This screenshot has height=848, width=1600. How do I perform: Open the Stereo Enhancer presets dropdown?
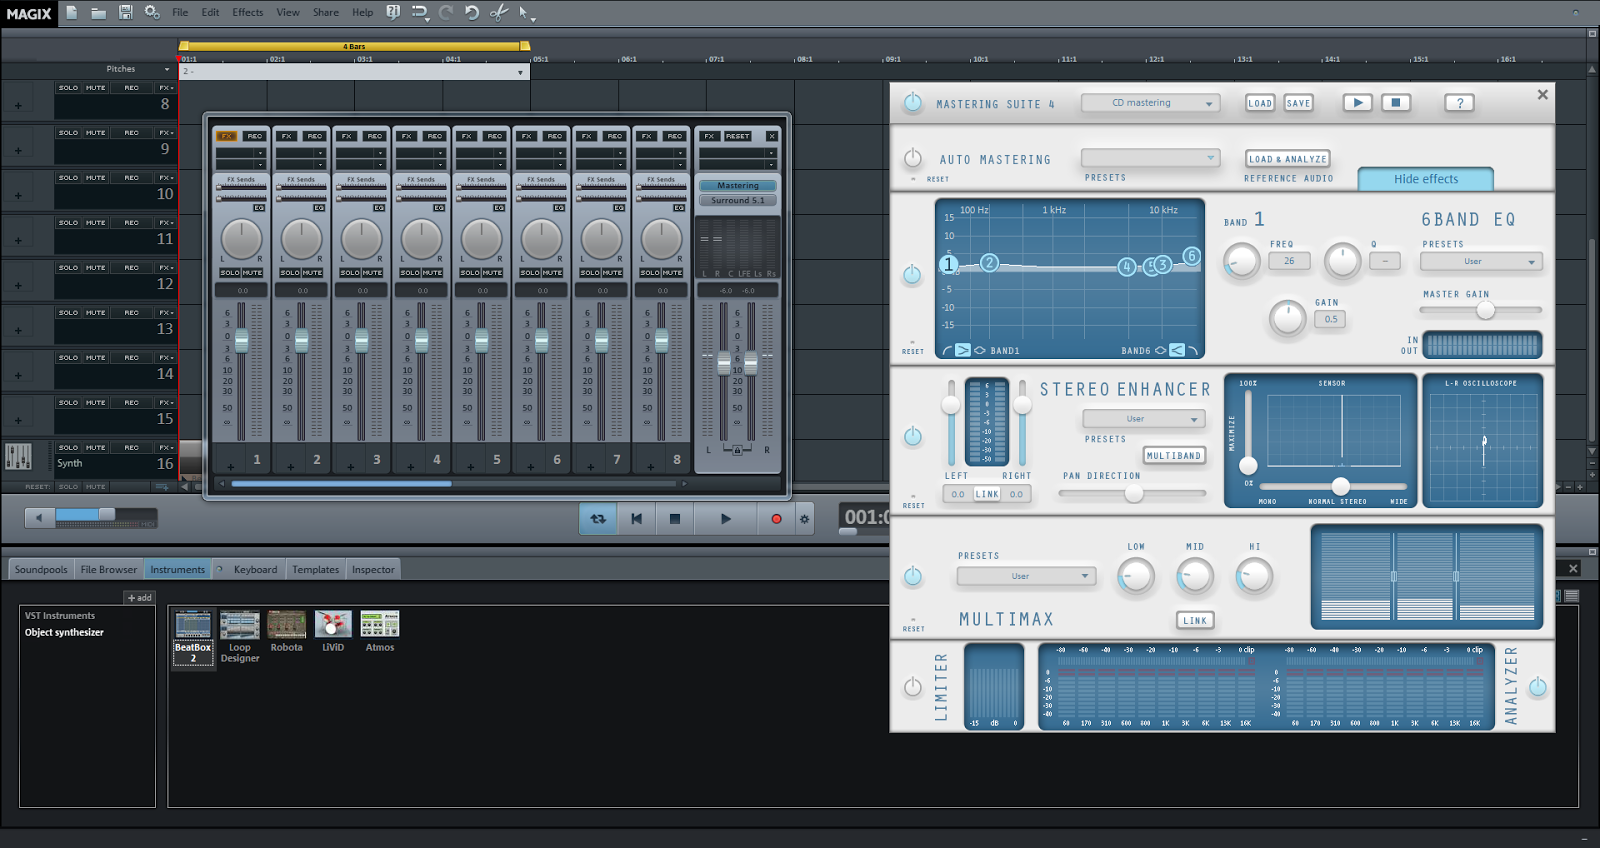[1144, 419]
